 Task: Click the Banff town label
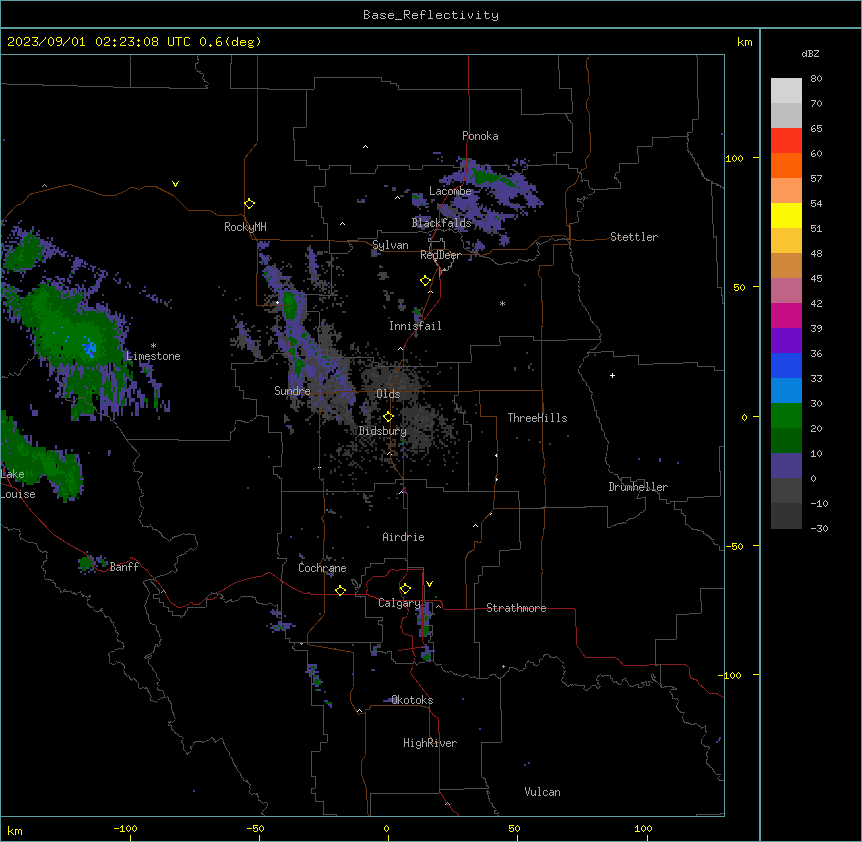124,567
